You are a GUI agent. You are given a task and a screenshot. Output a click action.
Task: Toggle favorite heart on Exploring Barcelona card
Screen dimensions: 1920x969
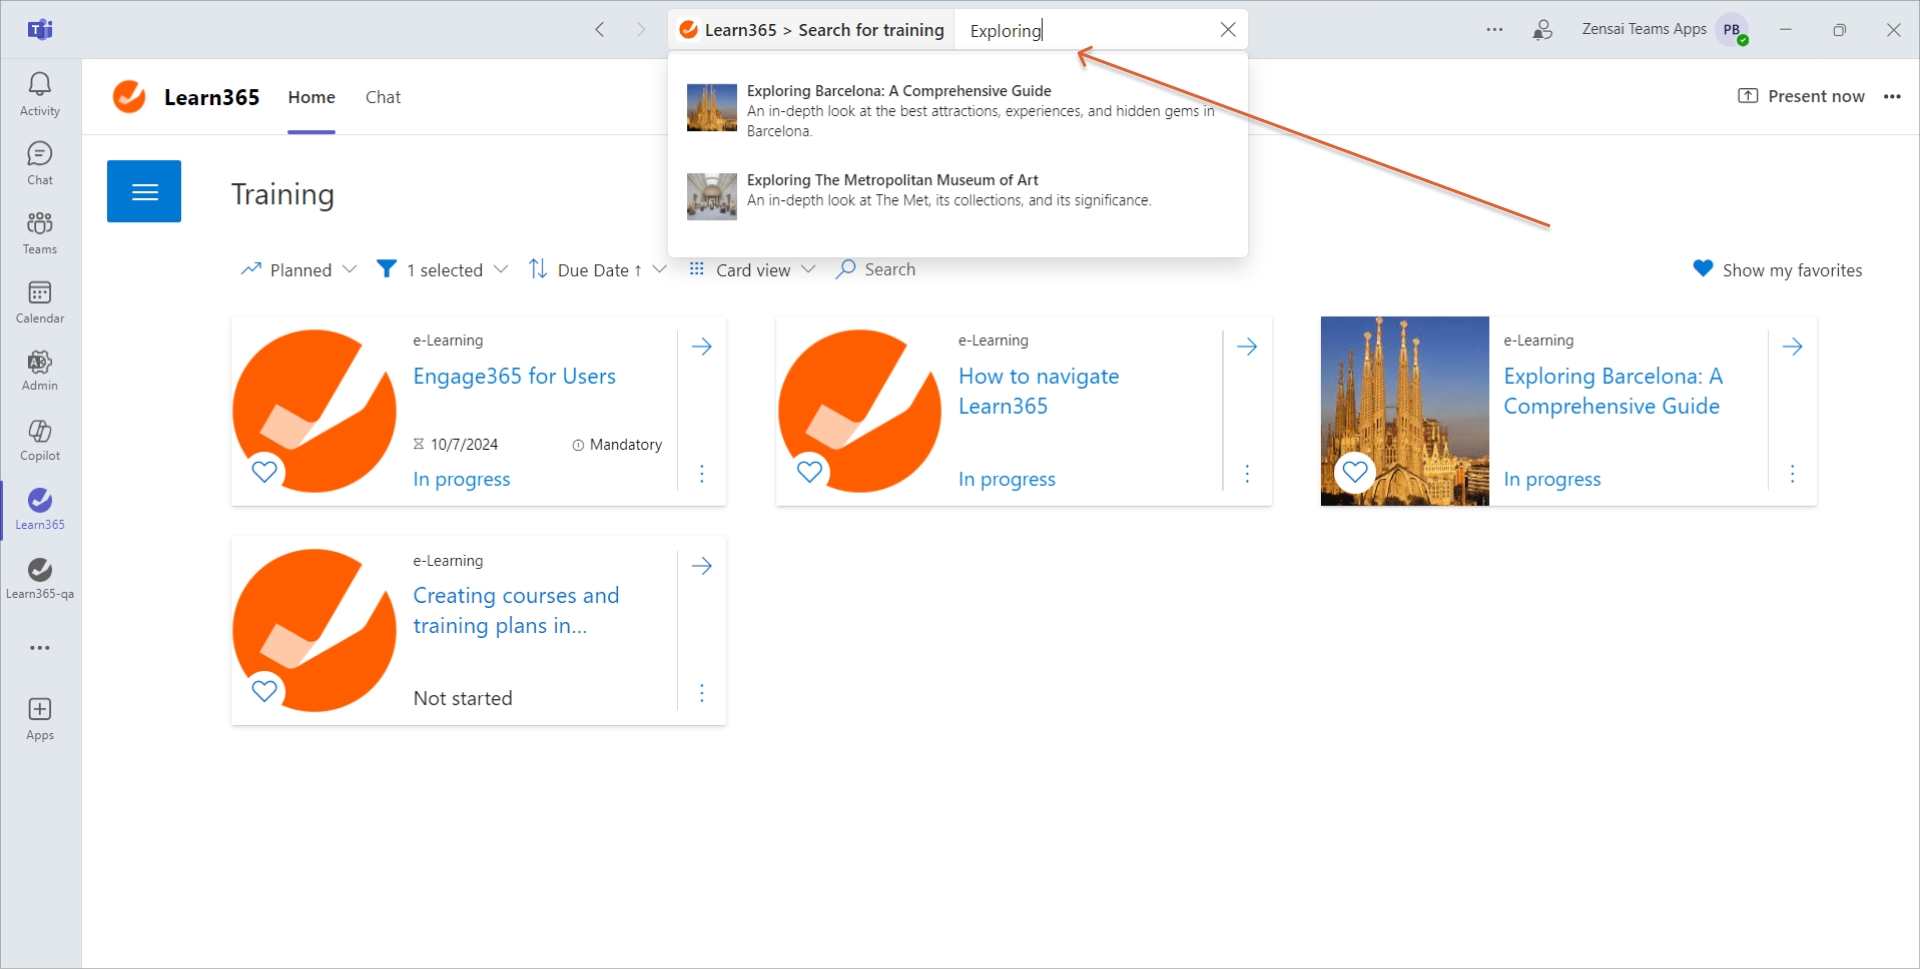pyautogui.click(x=1354, y=471)
